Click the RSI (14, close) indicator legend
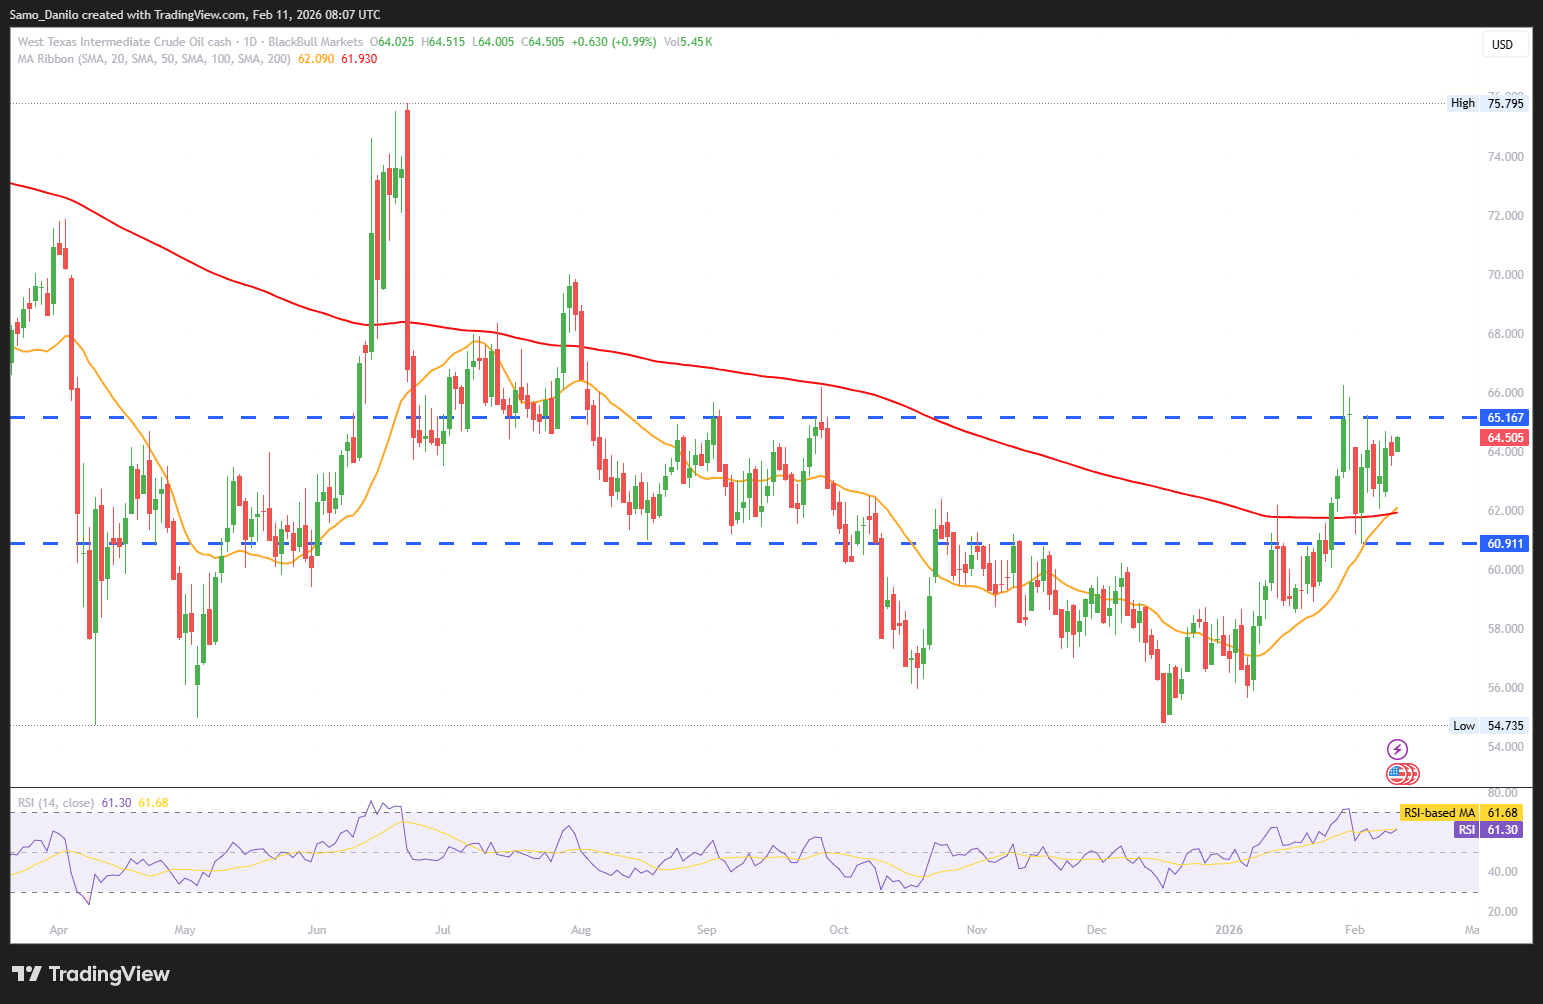This screenshot has height=1004, width=1543. pyautogui.click(x=56, y=803)
